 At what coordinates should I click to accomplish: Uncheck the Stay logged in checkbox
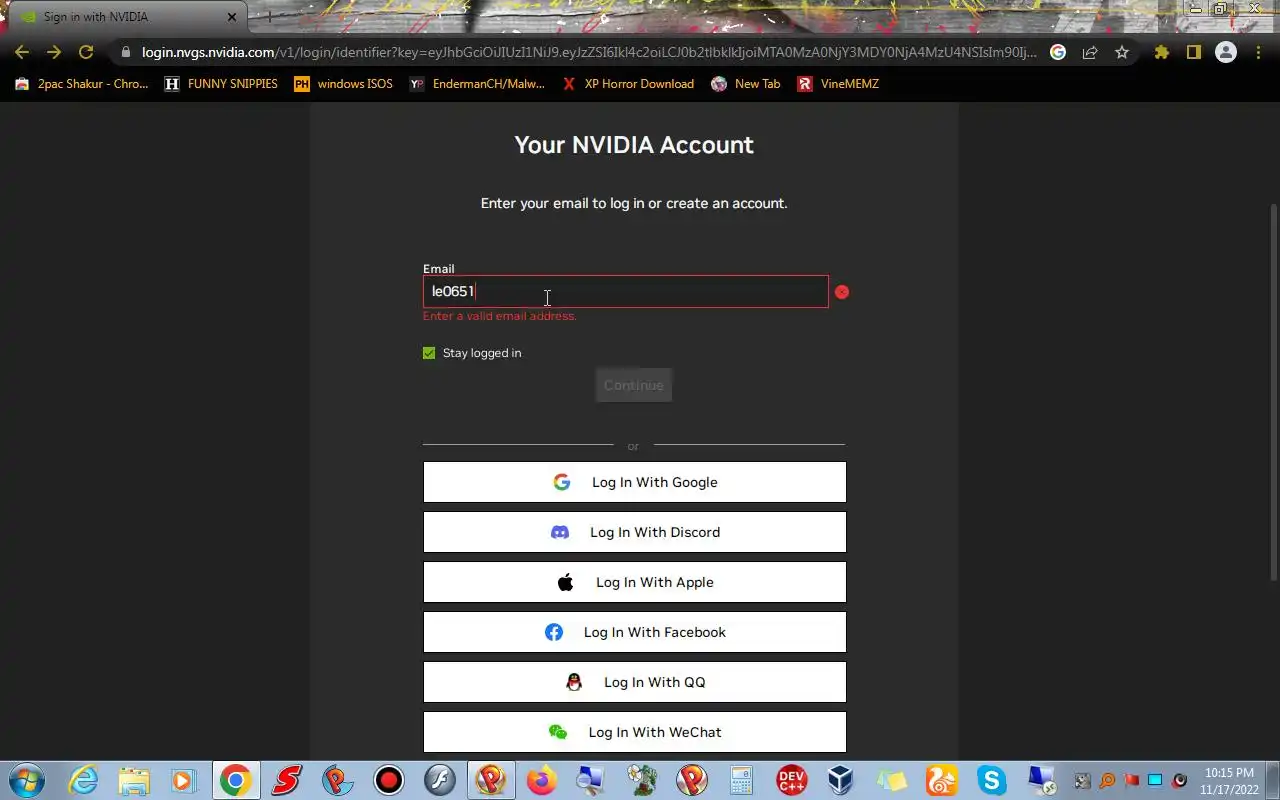[x=429, y=353]
